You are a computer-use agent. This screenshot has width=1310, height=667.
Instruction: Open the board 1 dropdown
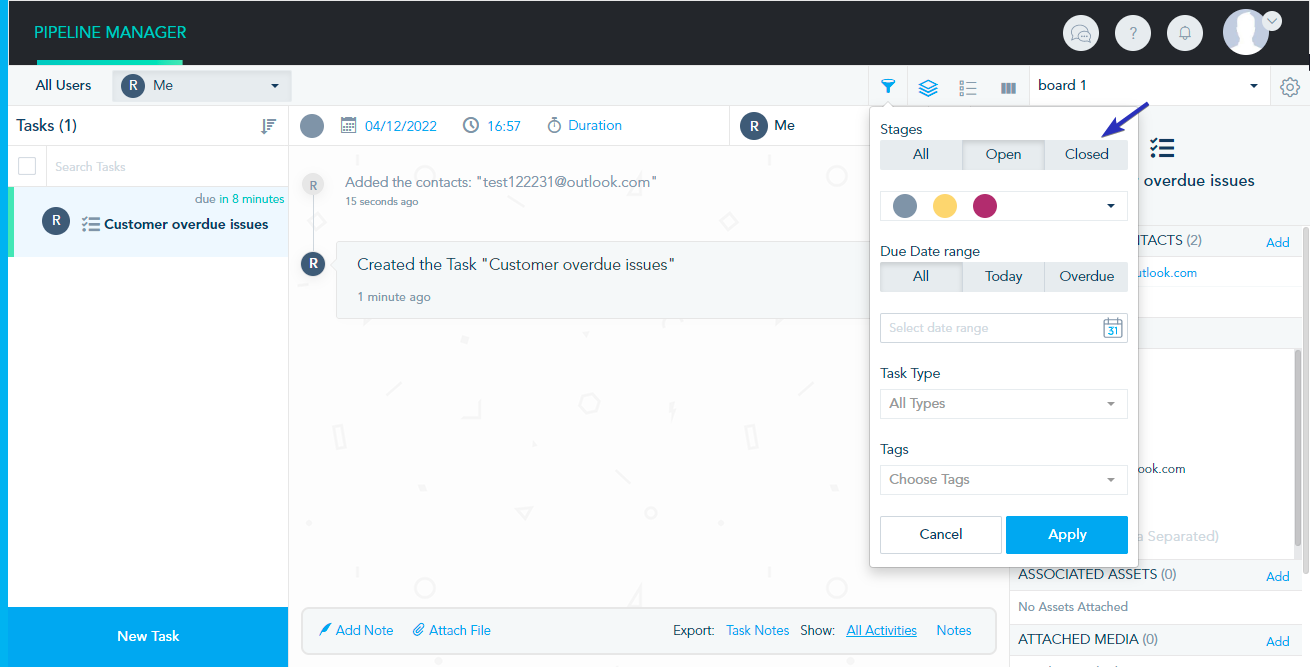coord(1149,86)
